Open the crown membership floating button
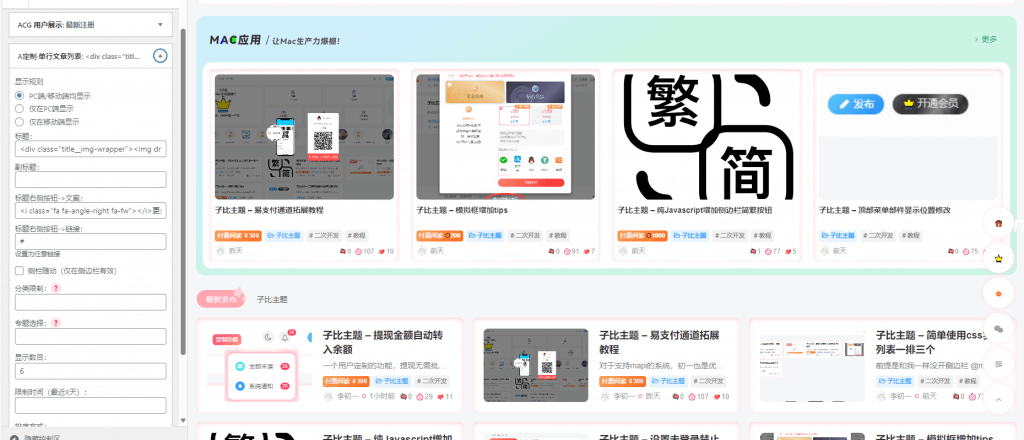 pos(998,259)
